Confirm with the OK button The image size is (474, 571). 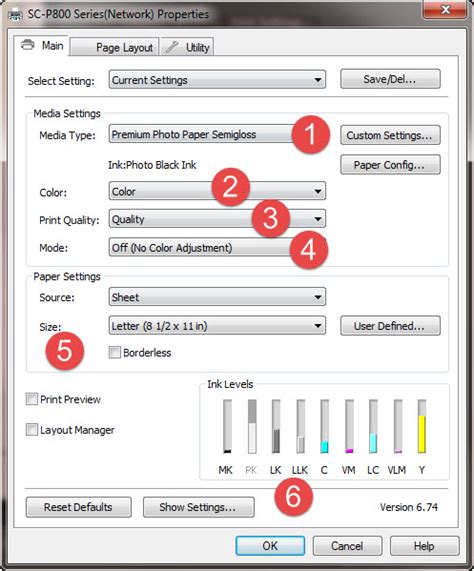click(270, 546)
